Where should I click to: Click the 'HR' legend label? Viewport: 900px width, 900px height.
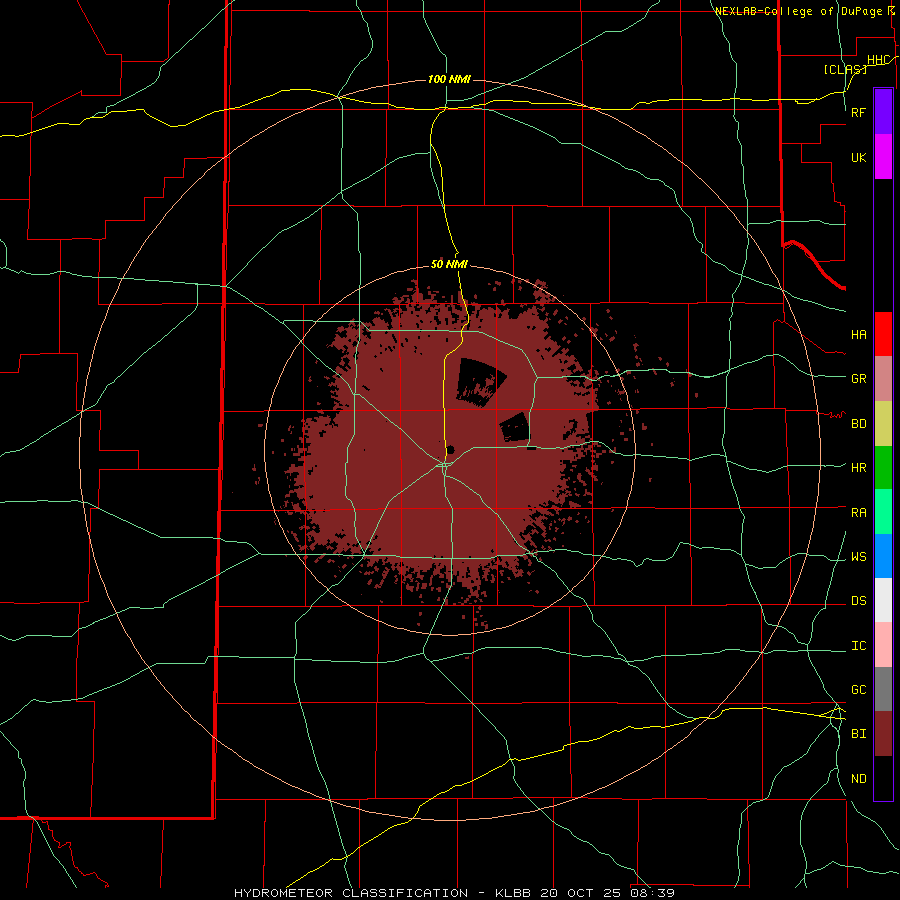(858, 468)
